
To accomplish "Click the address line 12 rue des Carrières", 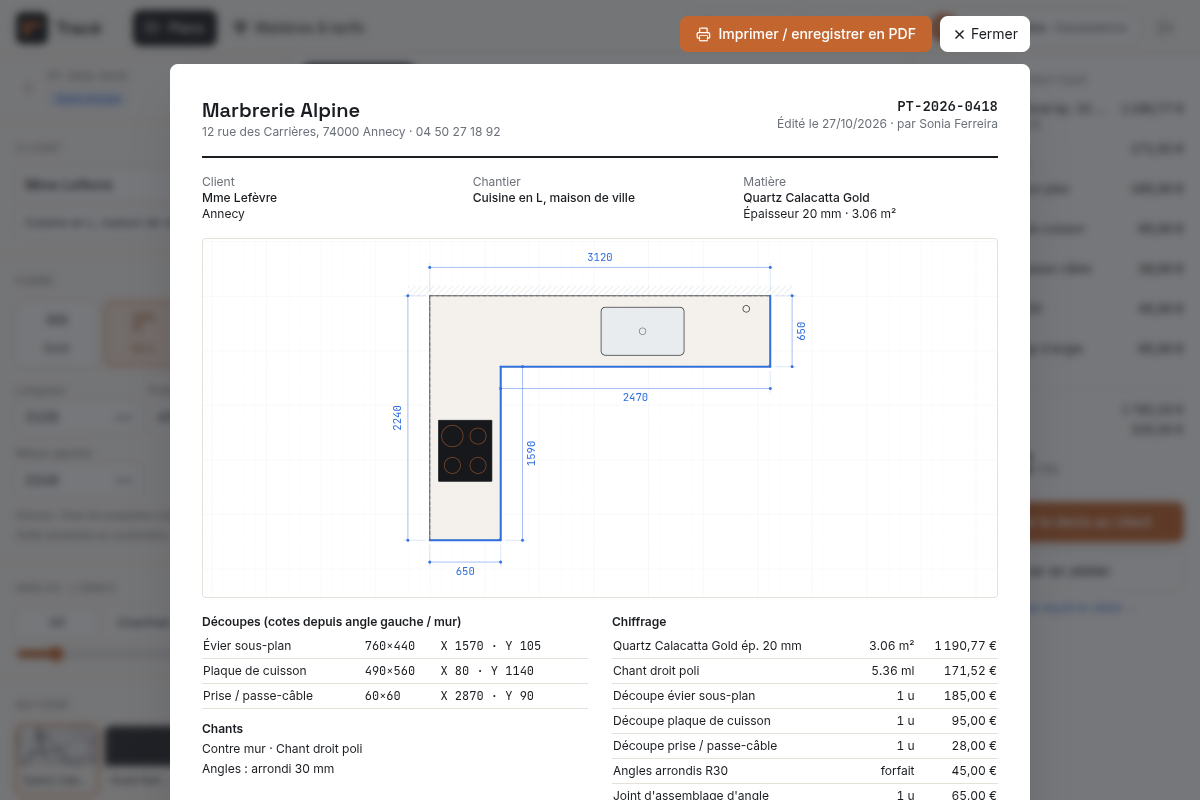I will 351,132.
